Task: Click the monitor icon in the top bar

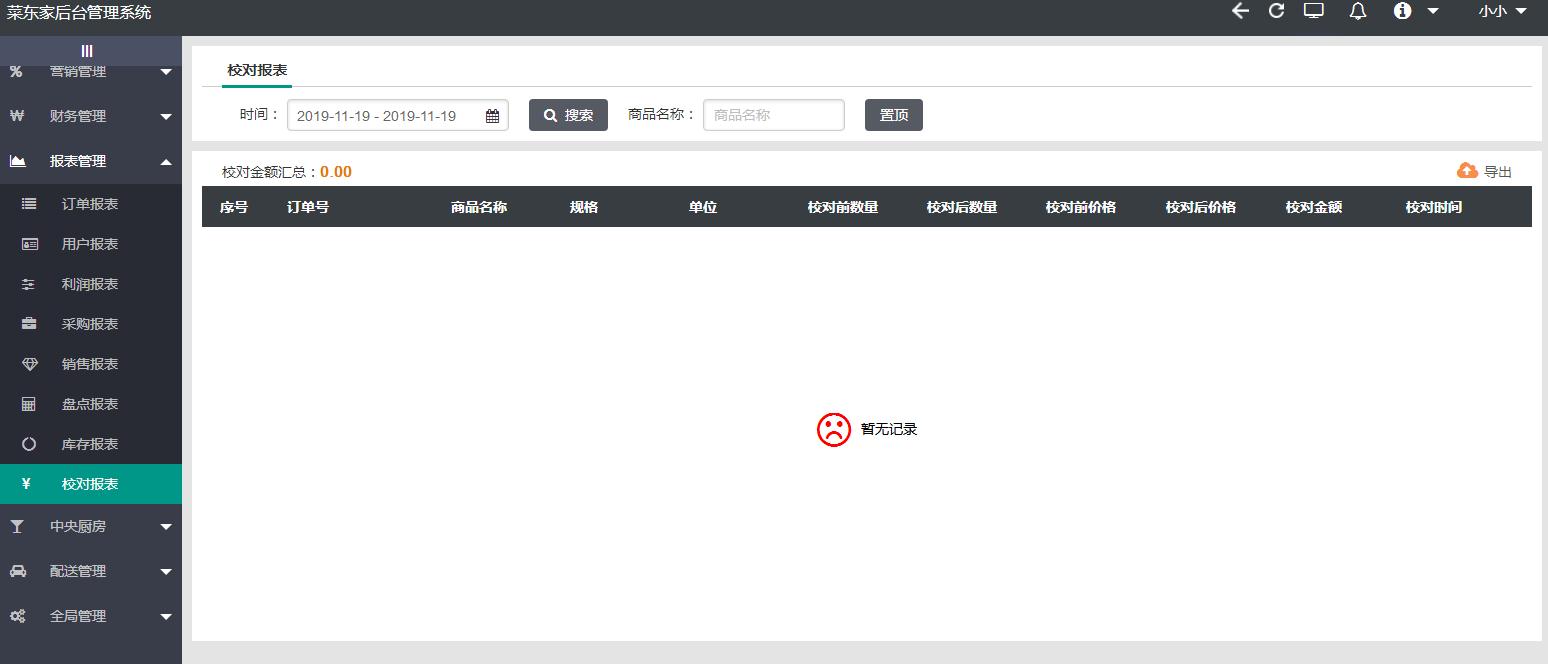Action: (x=1313, y=12)
